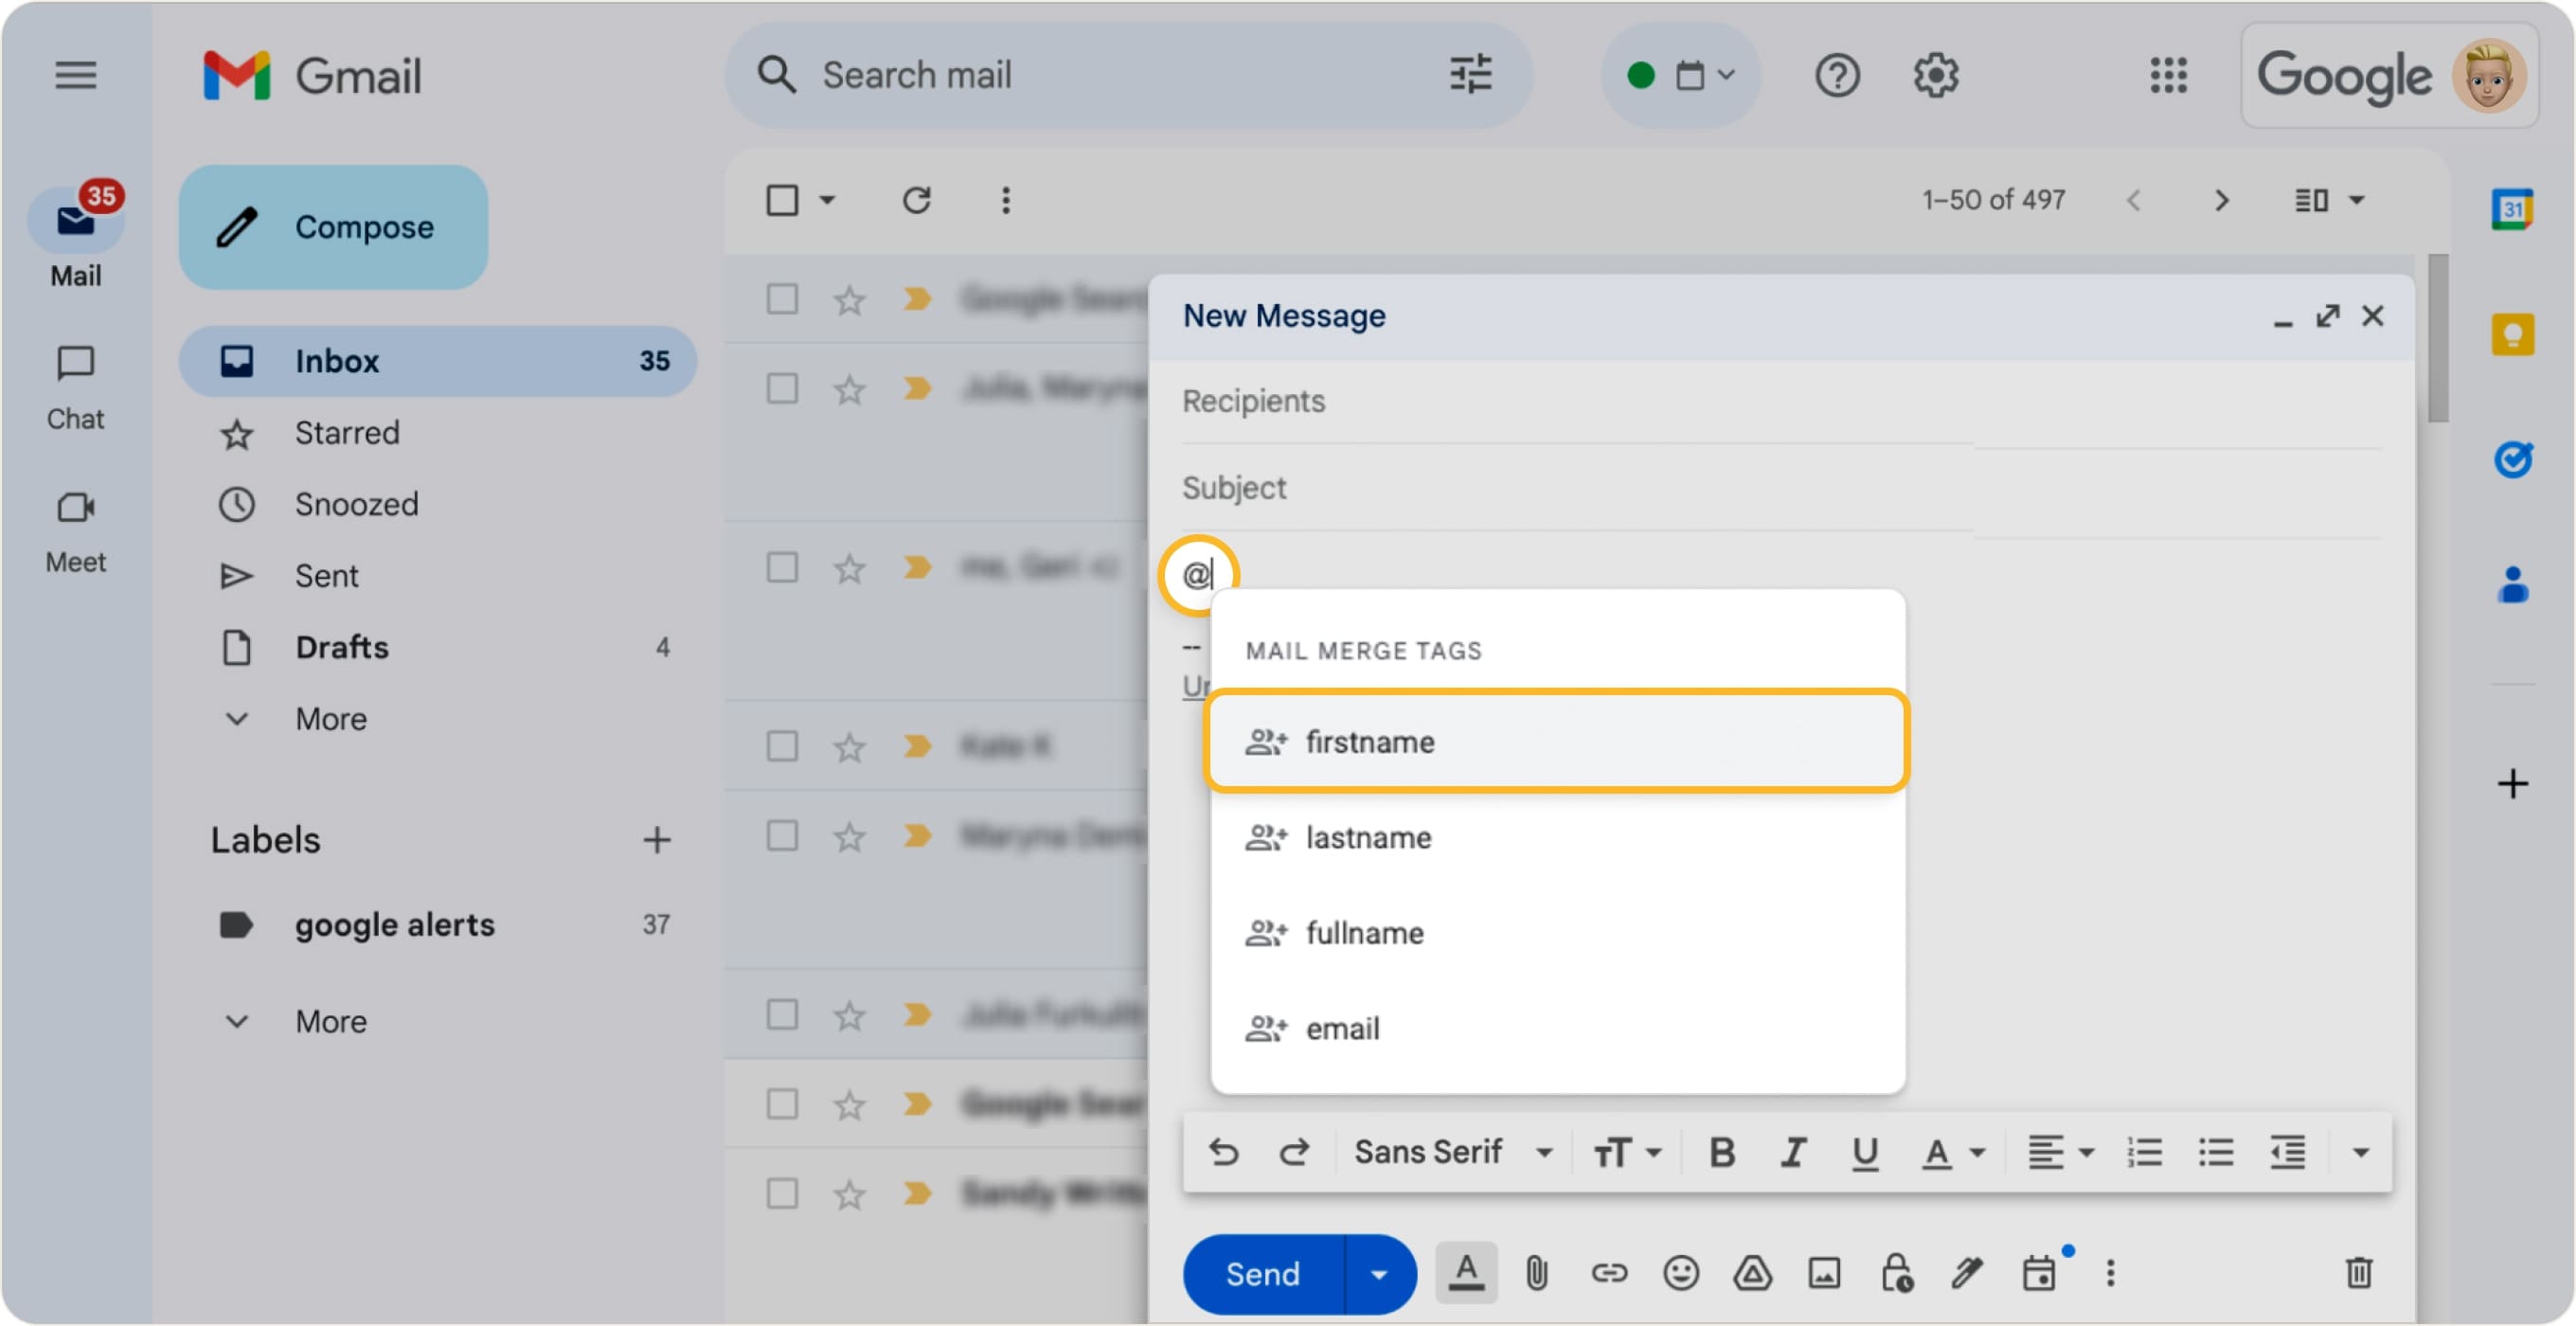Open the insert emoji picker

[1680, 1273]
